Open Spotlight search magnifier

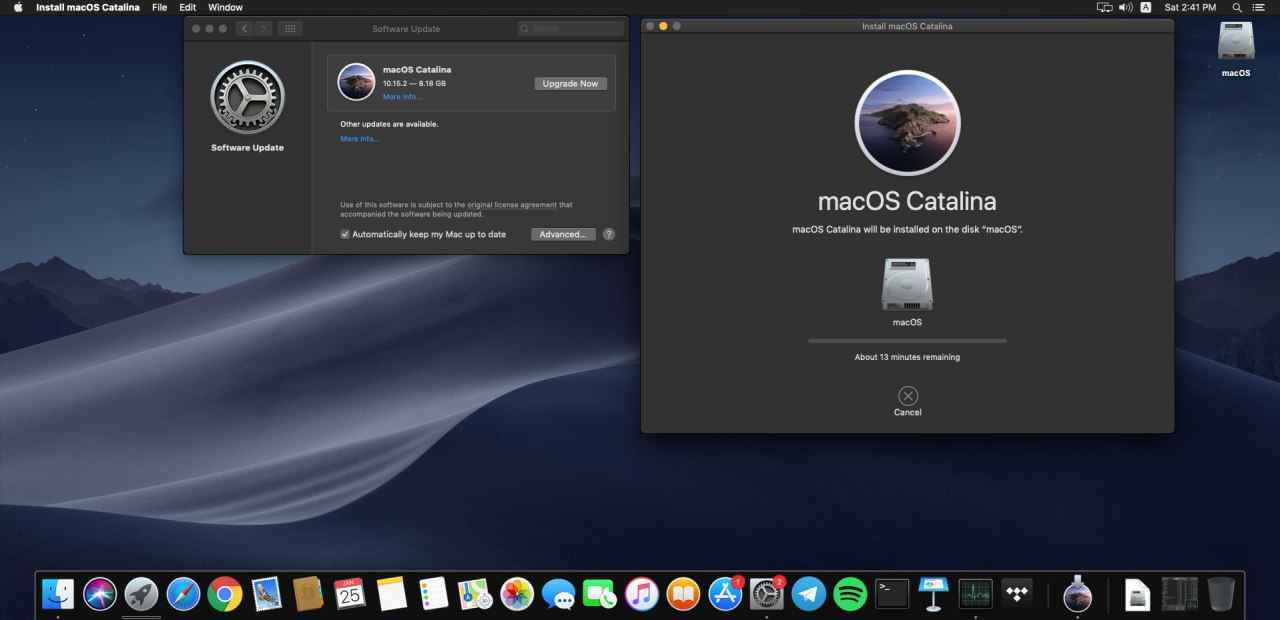coord(1237,7)
